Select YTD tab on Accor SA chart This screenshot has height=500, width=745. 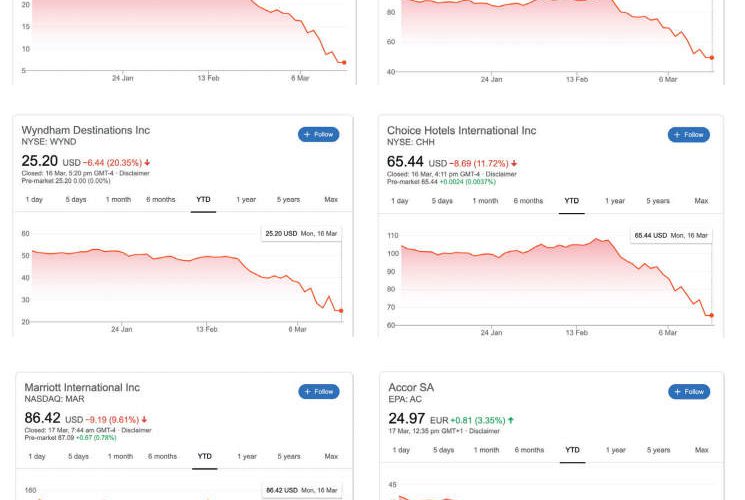click(572, 450)
